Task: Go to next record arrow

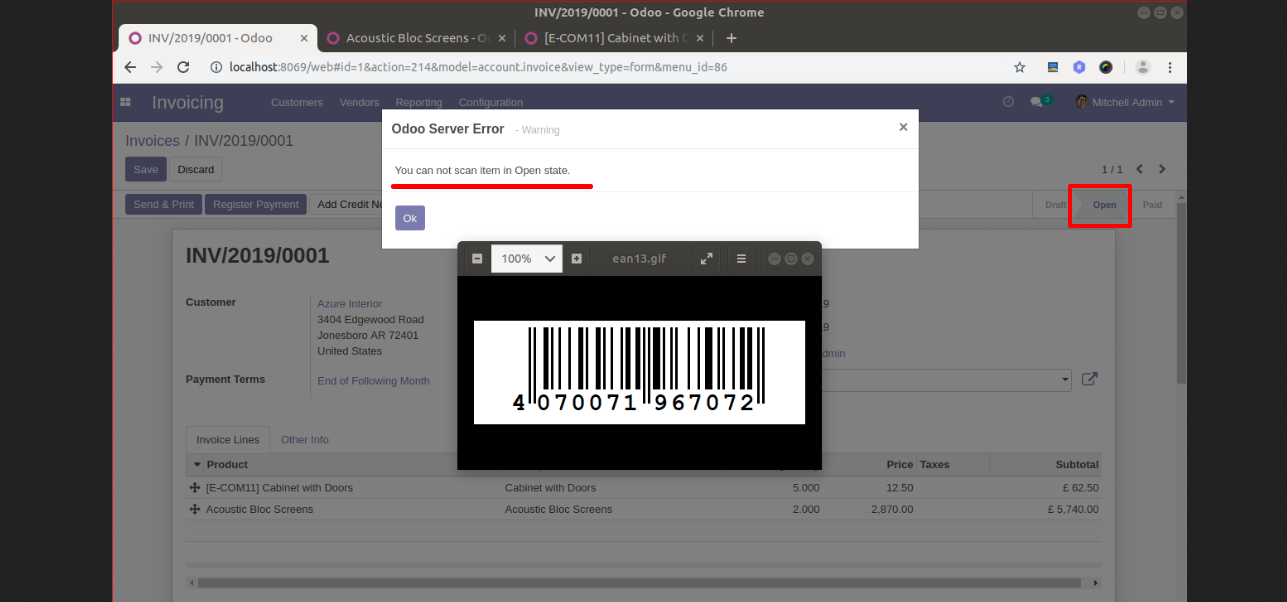Action: (1162, 169)
